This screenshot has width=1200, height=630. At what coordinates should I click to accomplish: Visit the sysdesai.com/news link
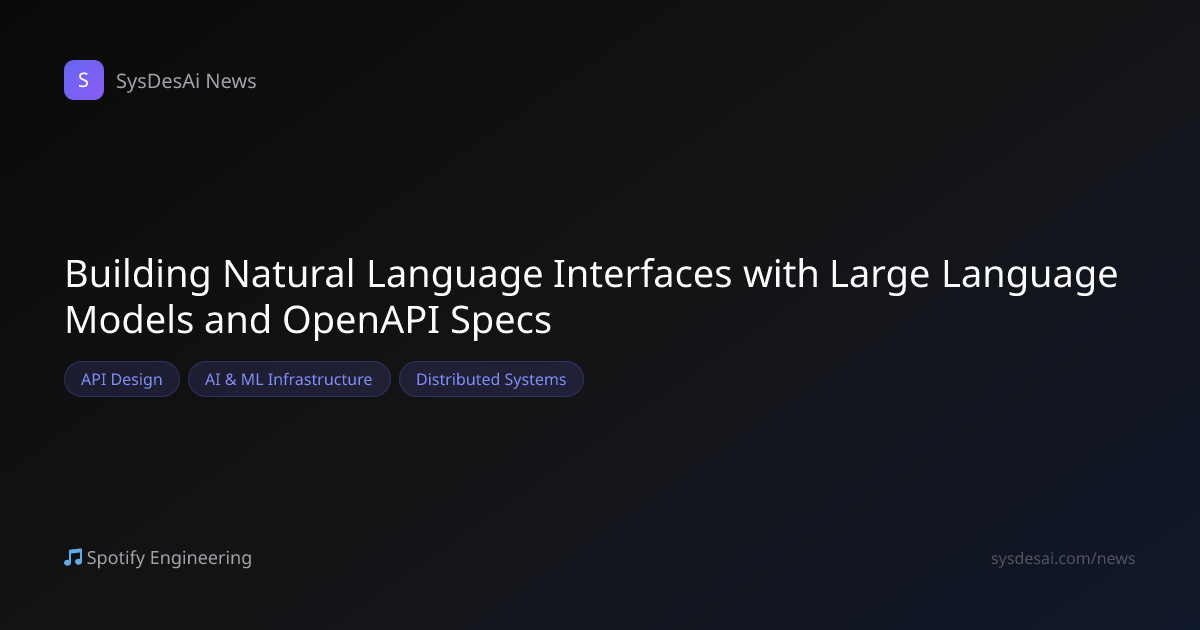coord(1063,558)
